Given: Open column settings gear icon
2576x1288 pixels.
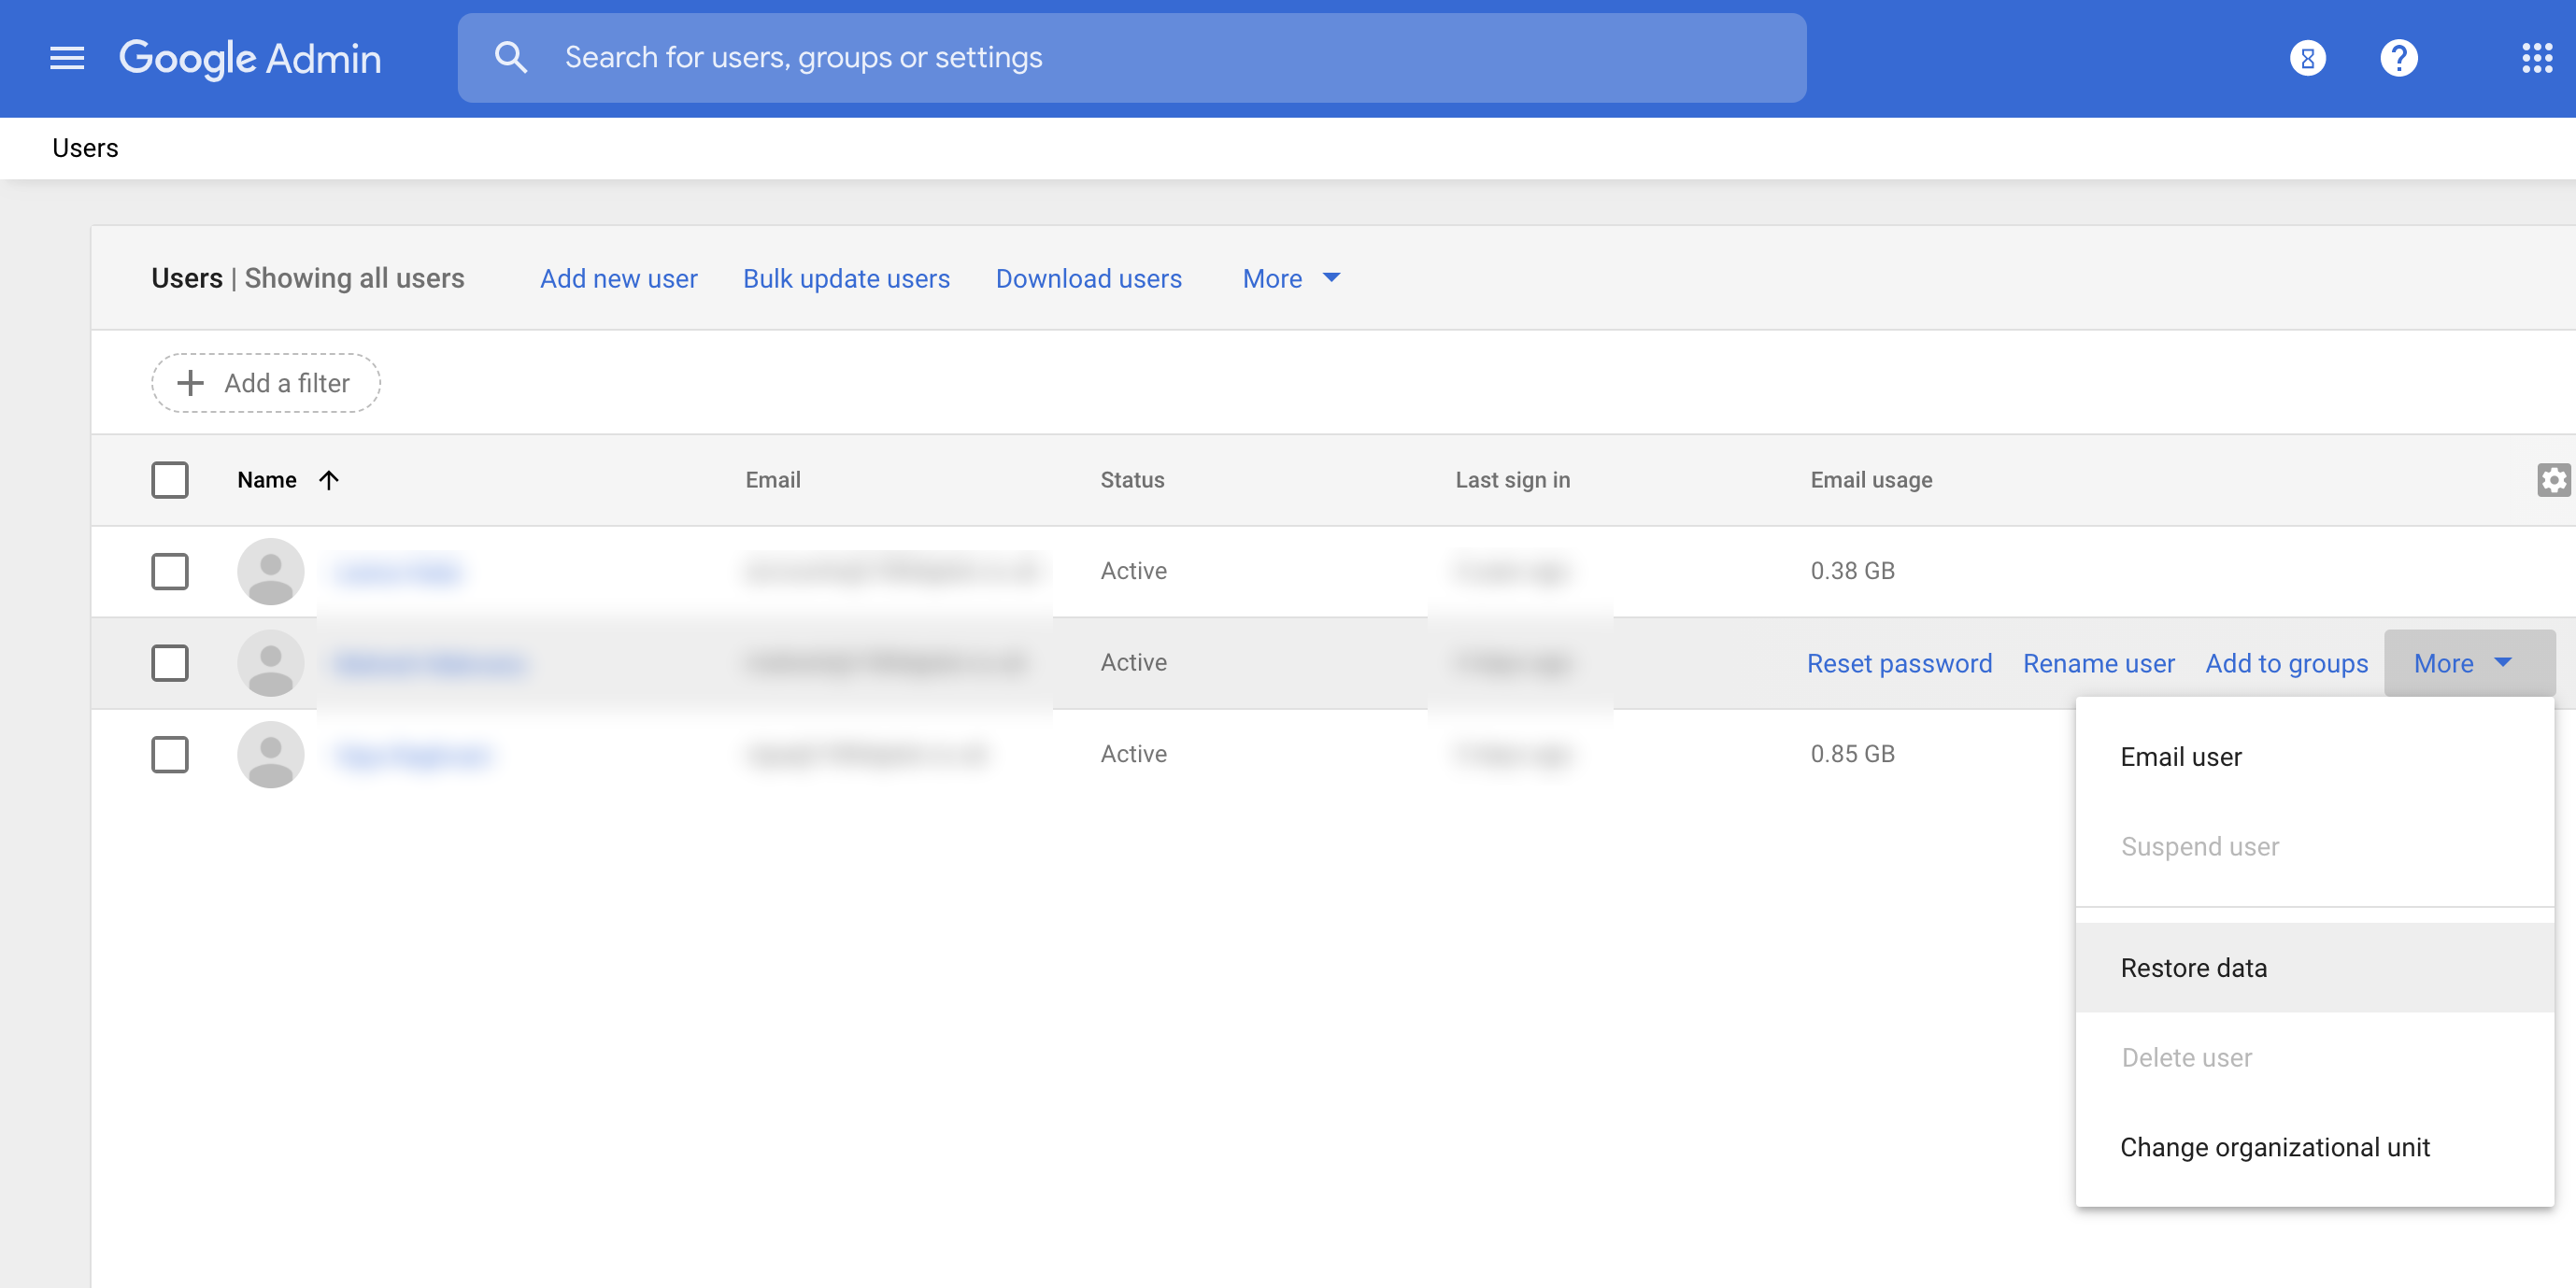Looking at the screenshot, I should [2553, 480].
